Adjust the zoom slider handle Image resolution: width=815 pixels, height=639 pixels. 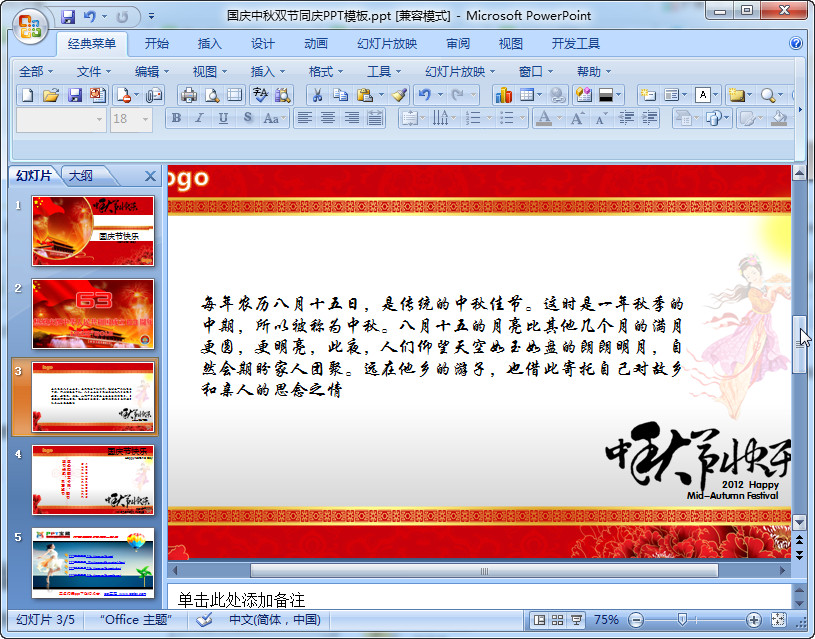[682, 619]
